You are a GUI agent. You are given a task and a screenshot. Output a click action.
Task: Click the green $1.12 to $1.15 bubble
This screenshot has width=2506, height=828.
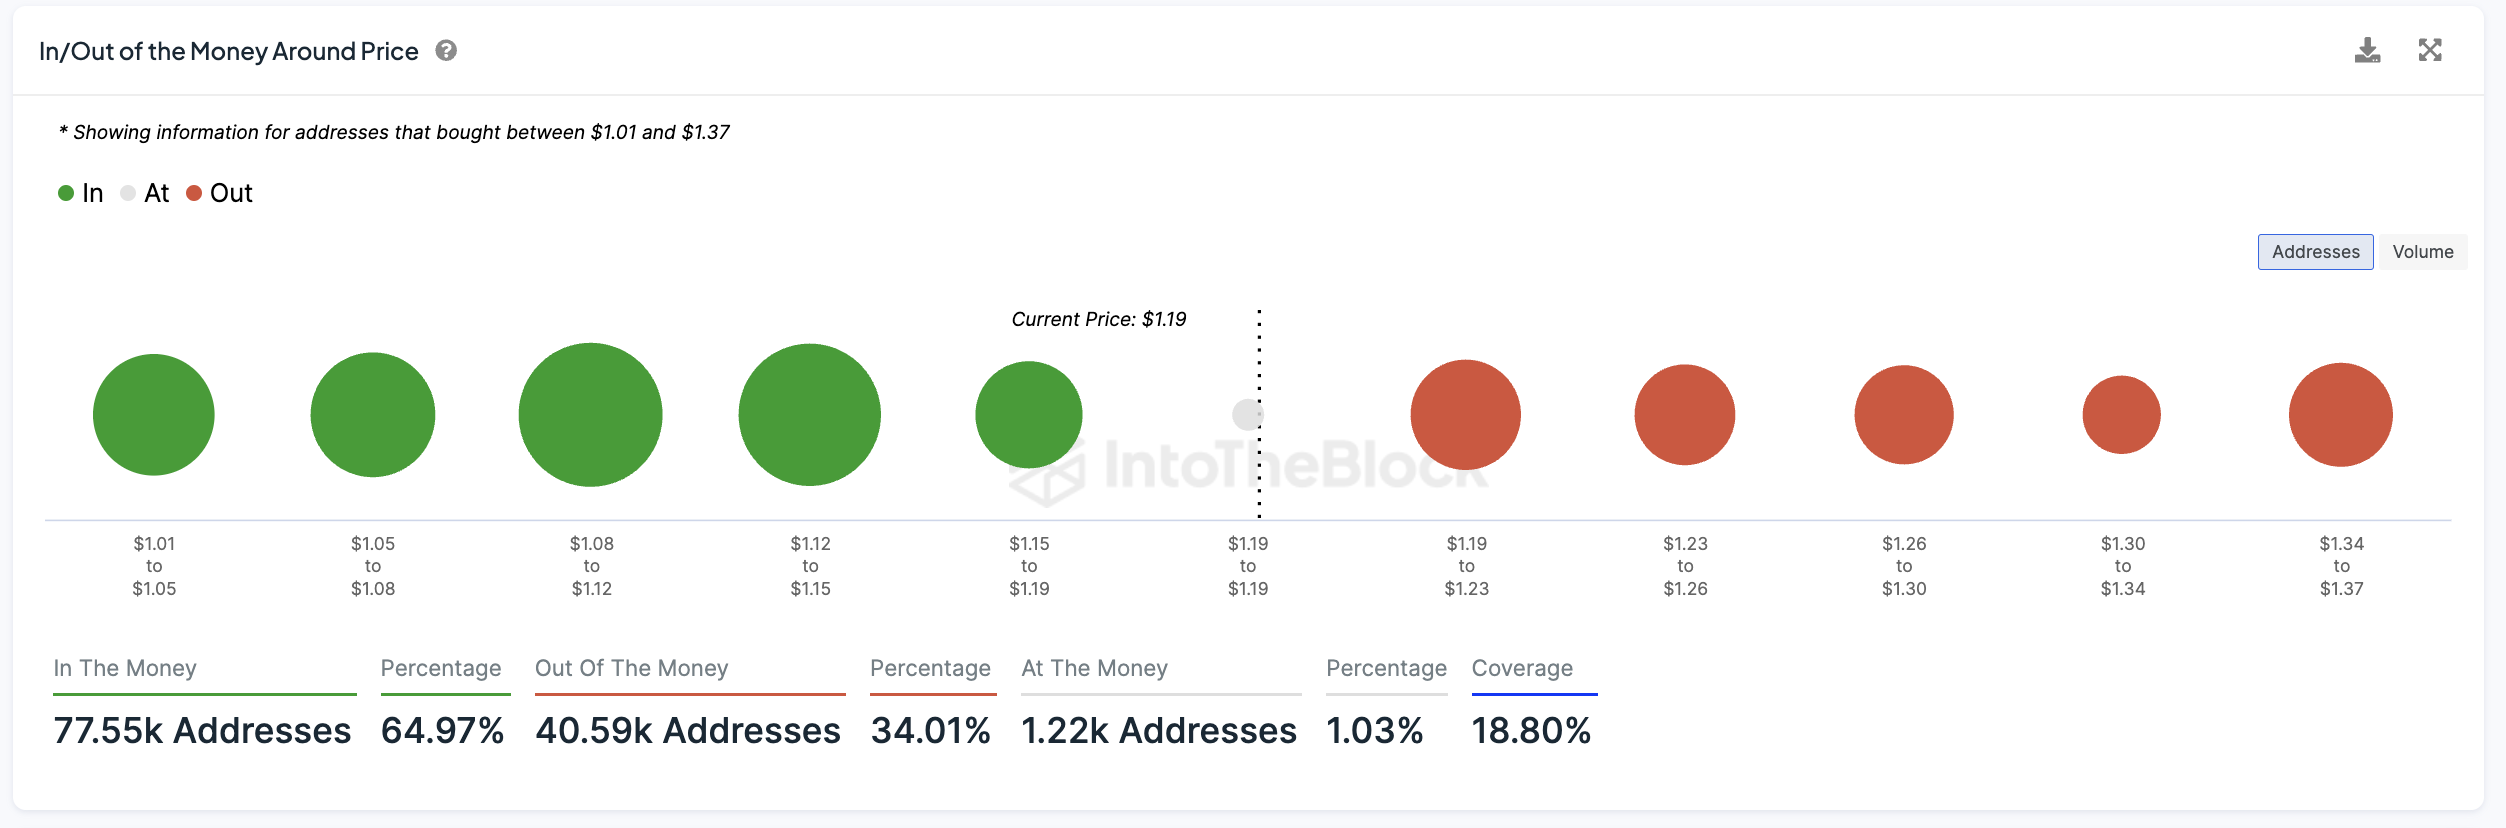(x=810, y=414)
